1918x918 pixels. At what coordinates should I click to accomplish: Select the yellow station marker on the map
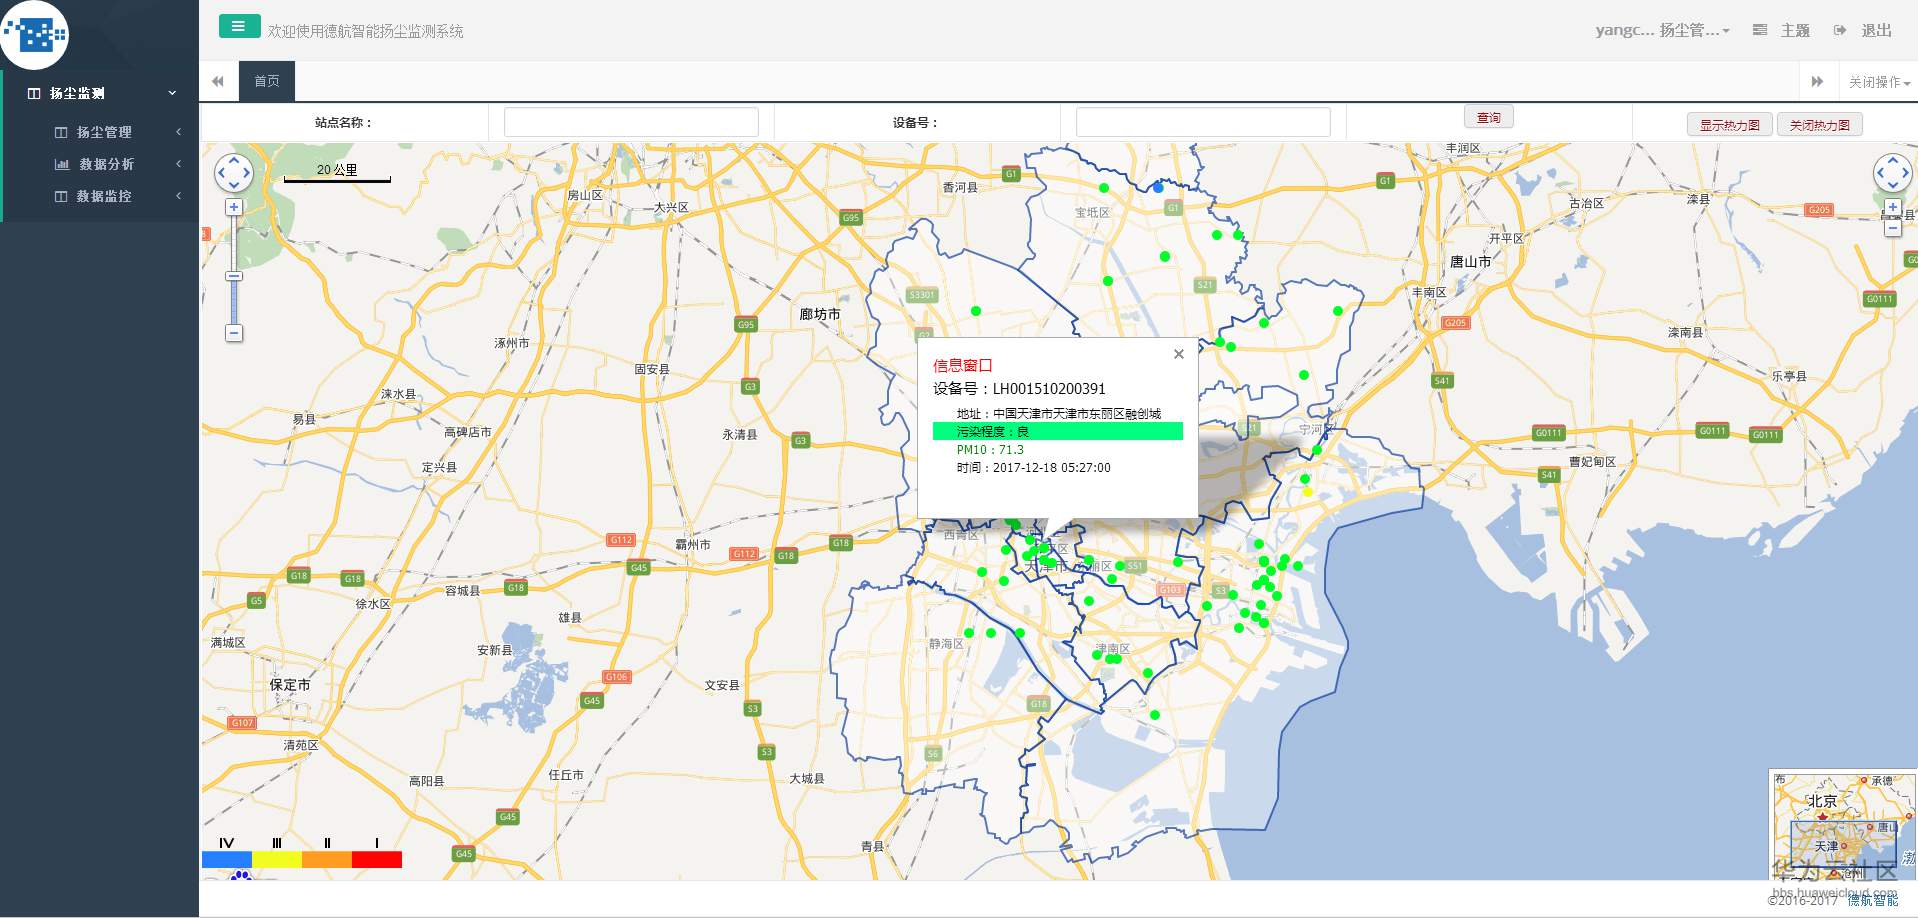point(1307,492)
